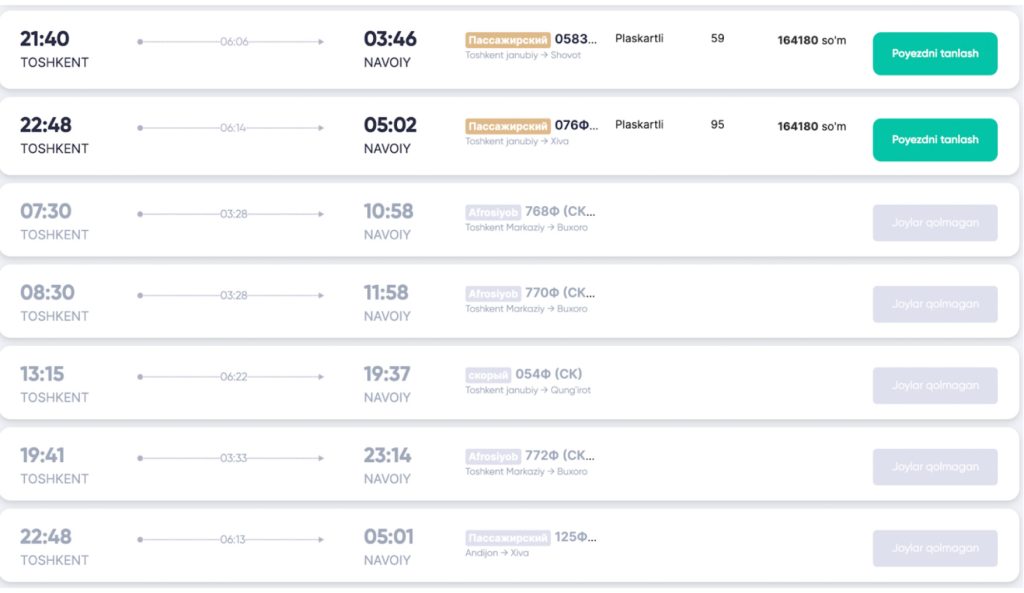Image resolution: width=1024 pixels, height=593 pixels.
Task: Click the Пассажирский badge on Andijon–Xiva train
Action: 508,538
